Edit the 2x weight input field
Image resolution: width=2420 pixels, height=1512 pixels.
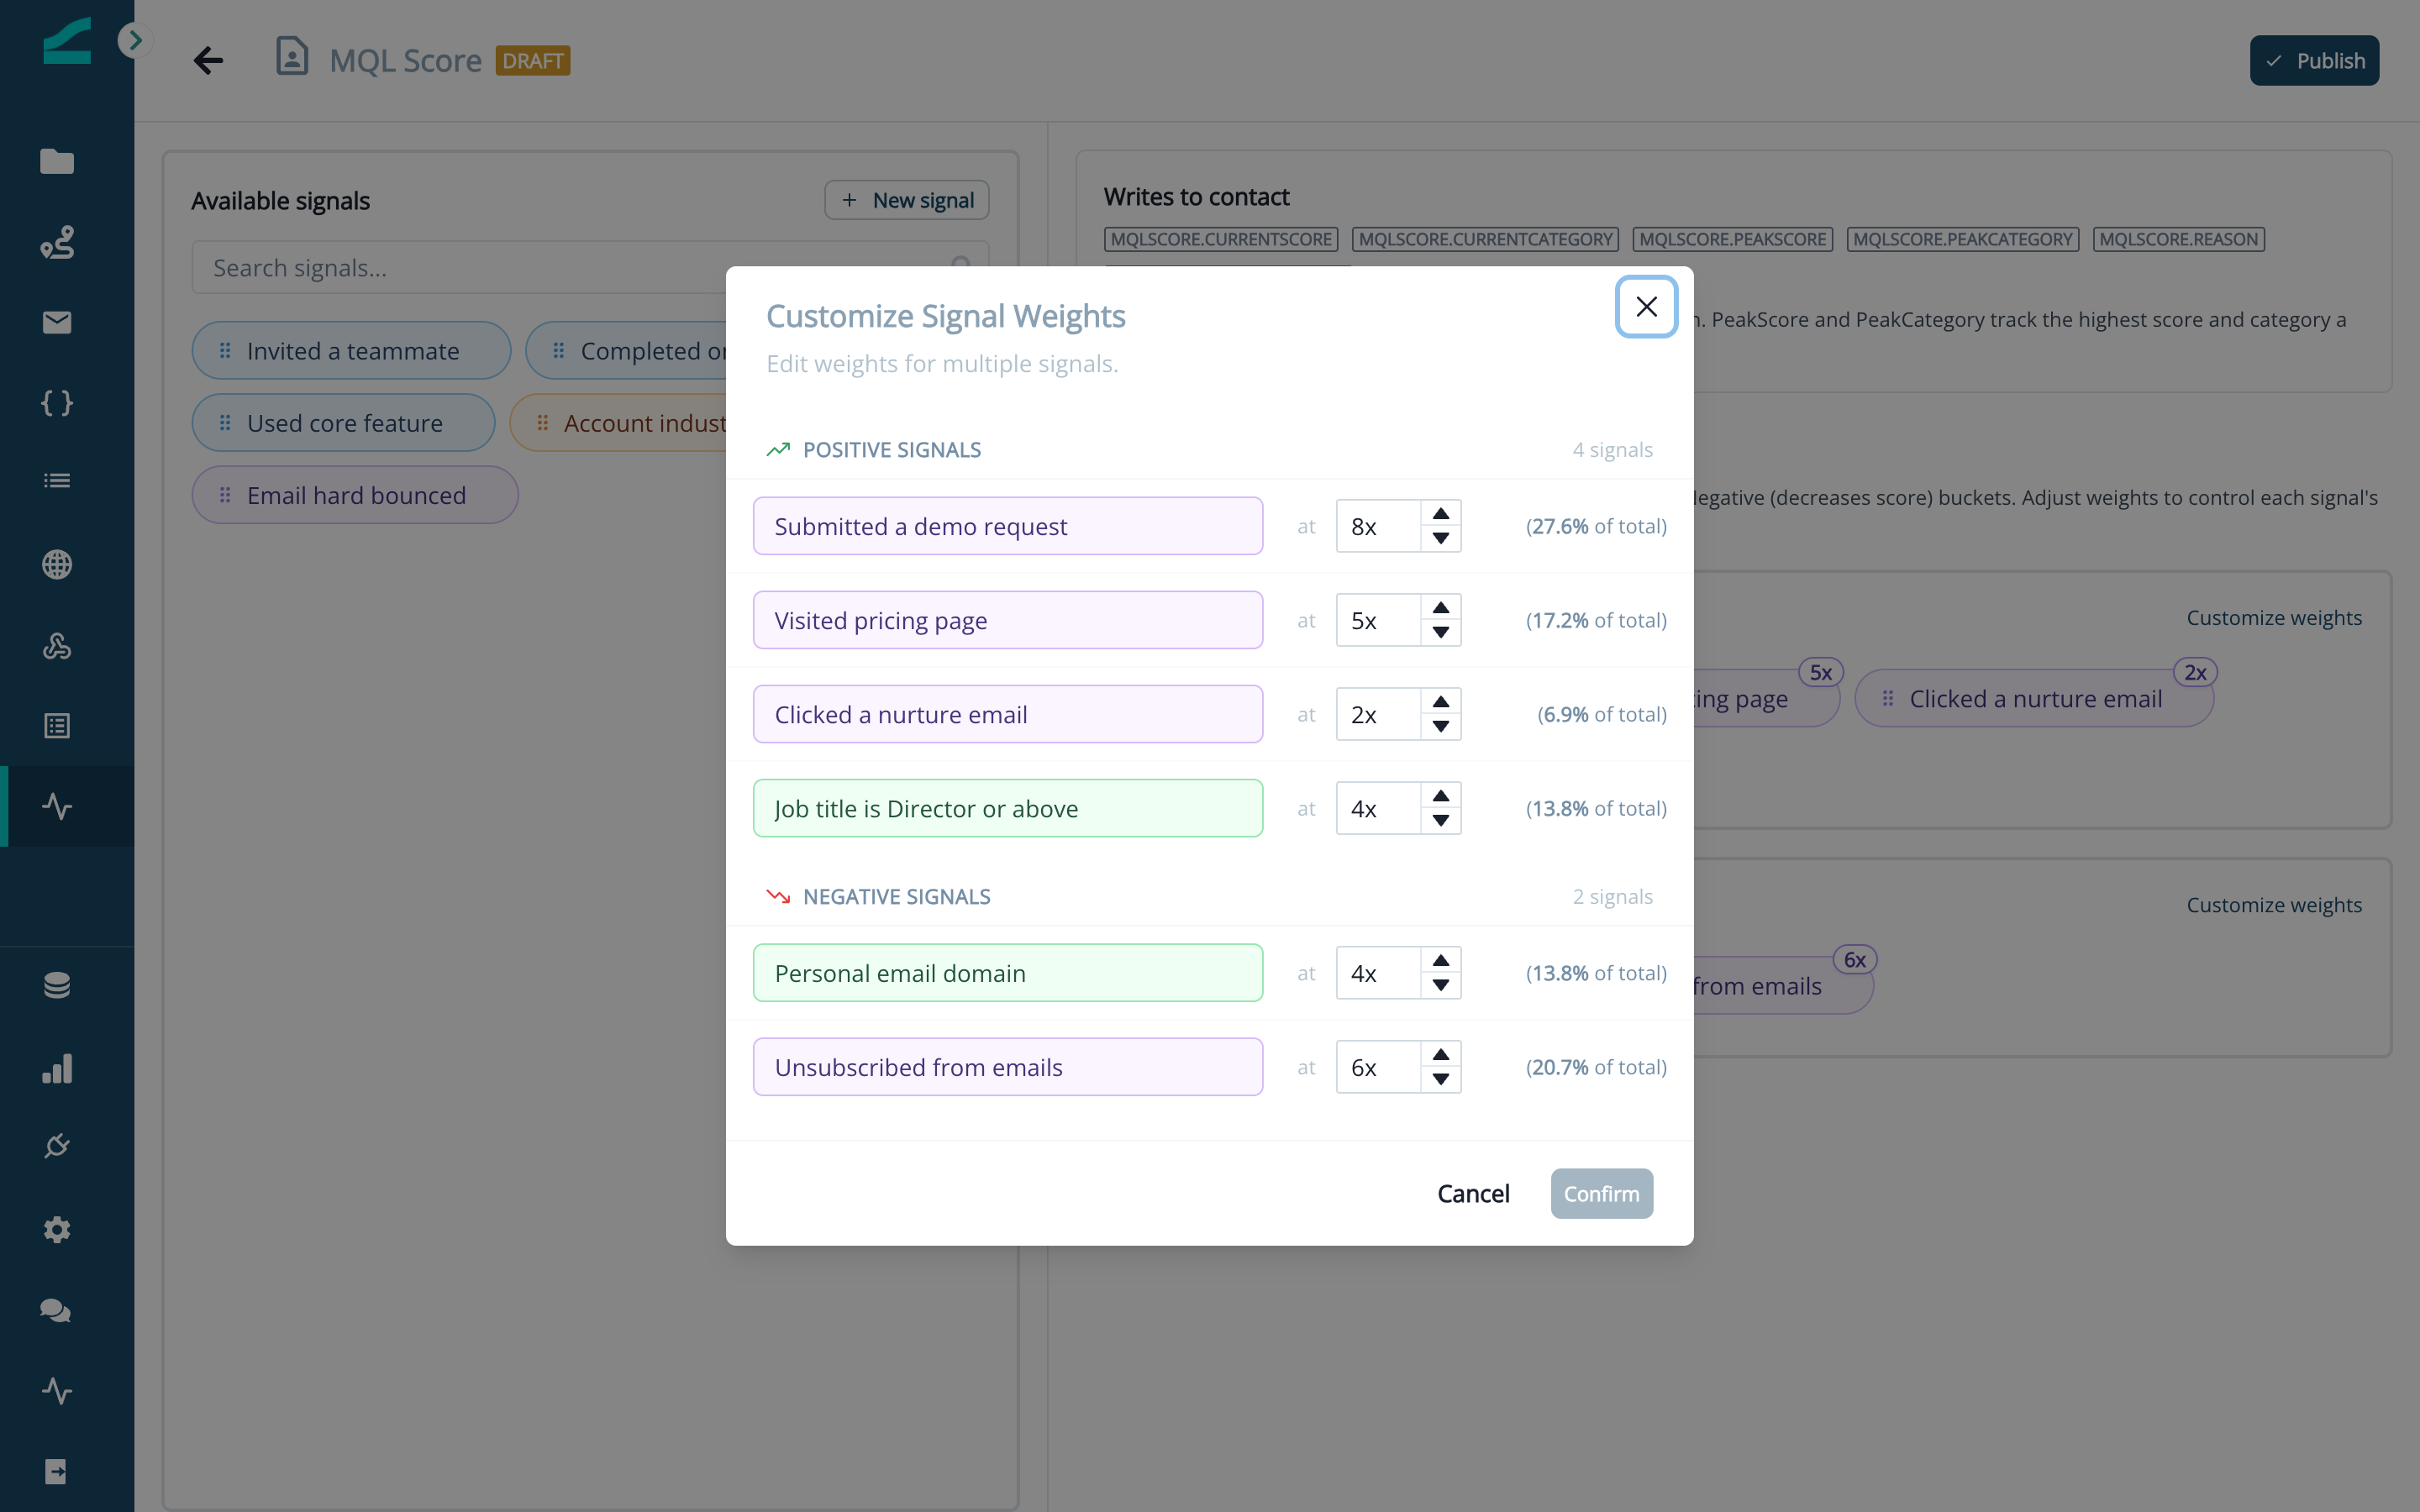[x=1378, y=714]
